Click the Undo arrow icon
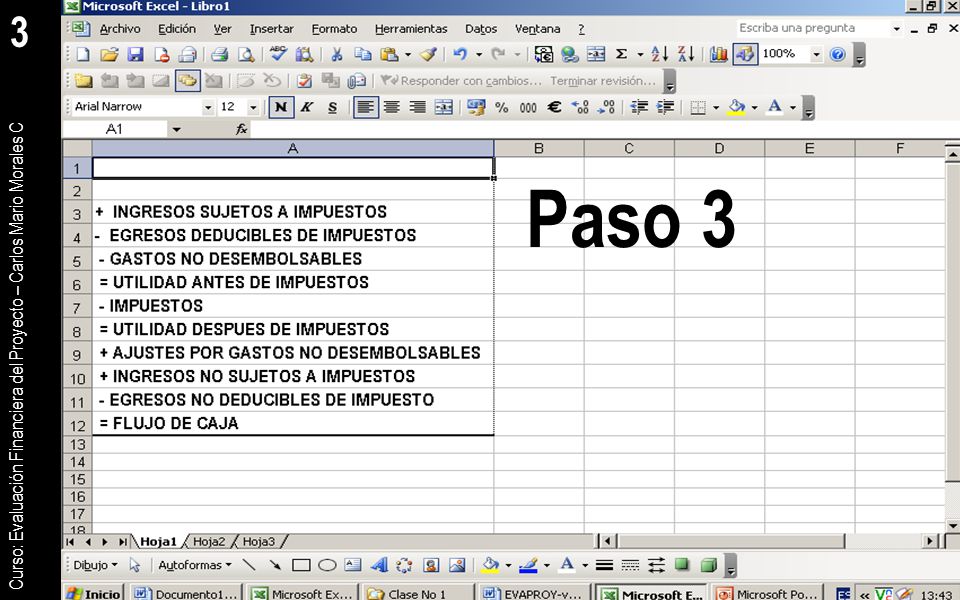The image size is (960, 600). tap(460, 54)
